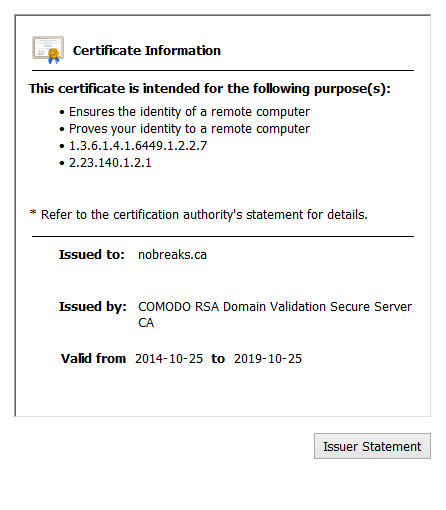
Task: Click the 2014-10-25 valid from date
Action: 169,359
